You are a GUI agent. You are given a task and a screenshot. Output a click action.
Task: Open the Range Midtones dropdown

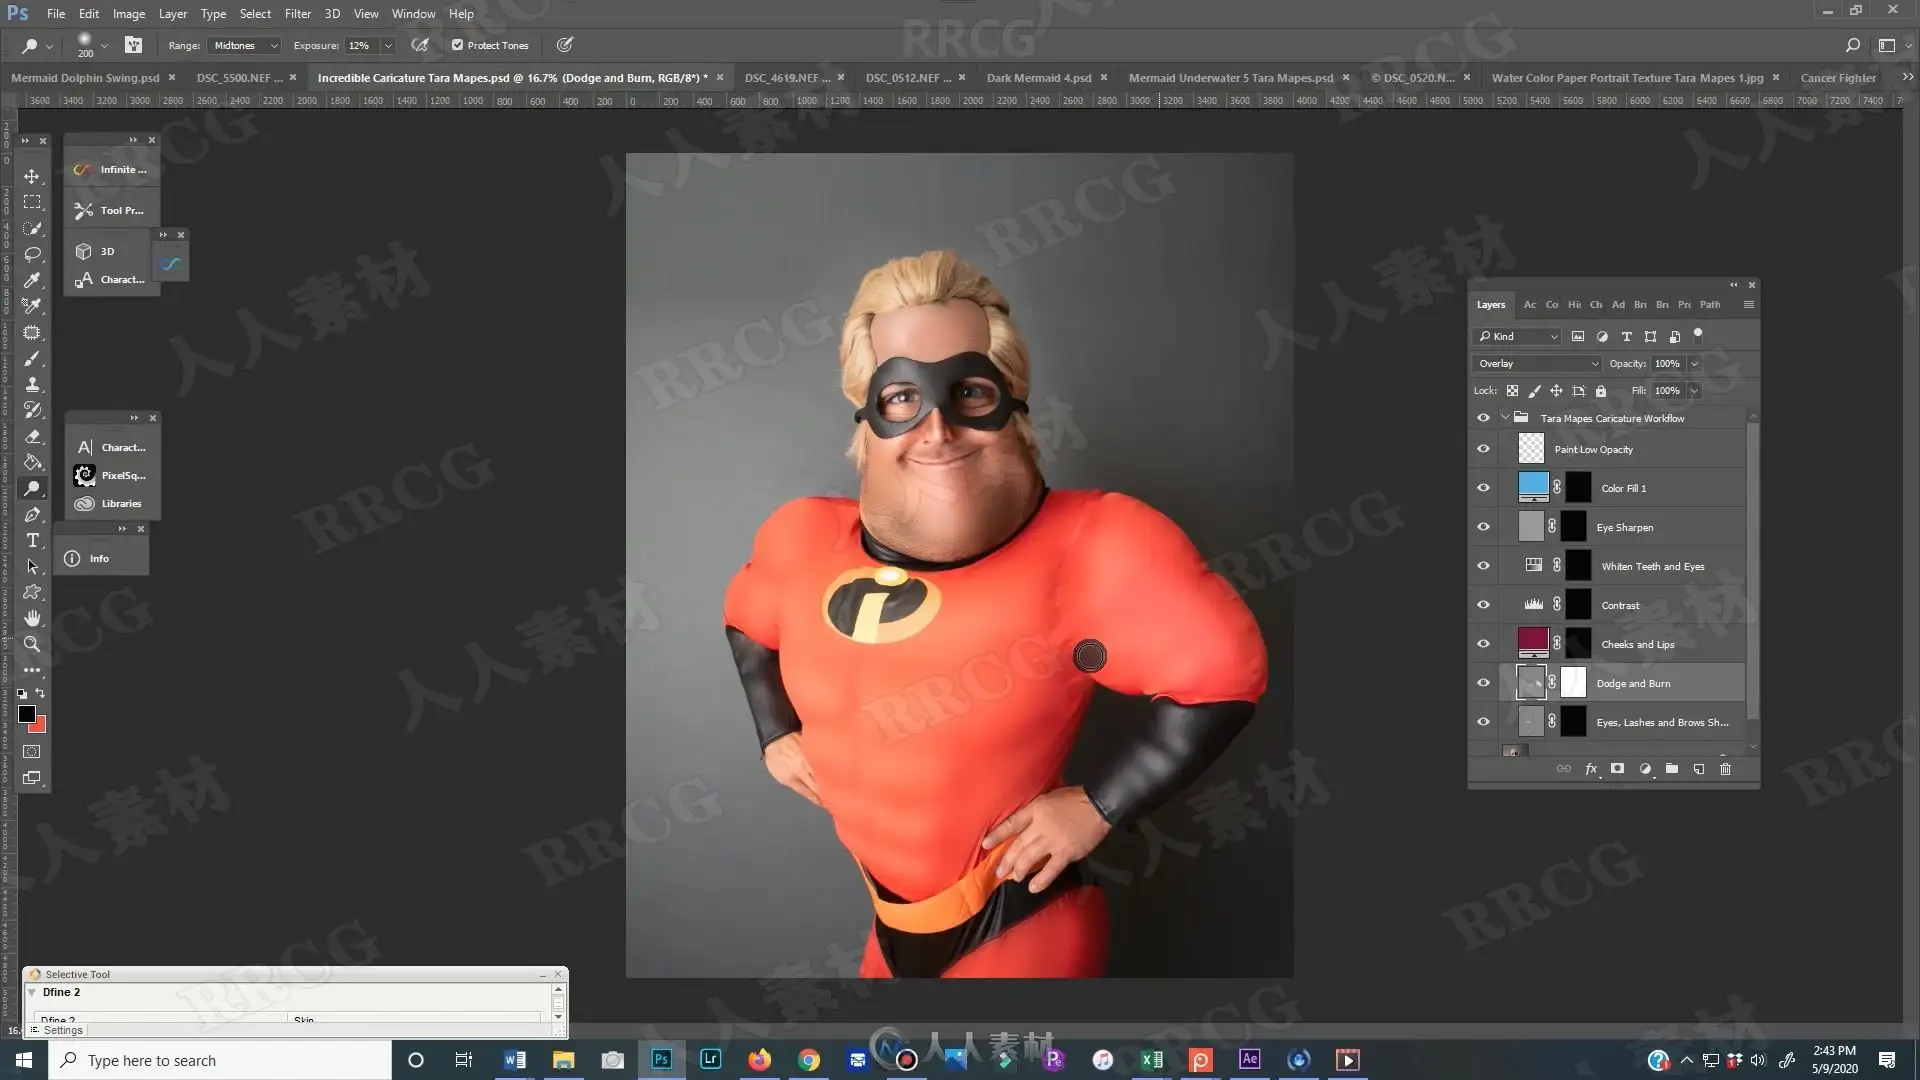pyautogui.click(x=245, y=45)
